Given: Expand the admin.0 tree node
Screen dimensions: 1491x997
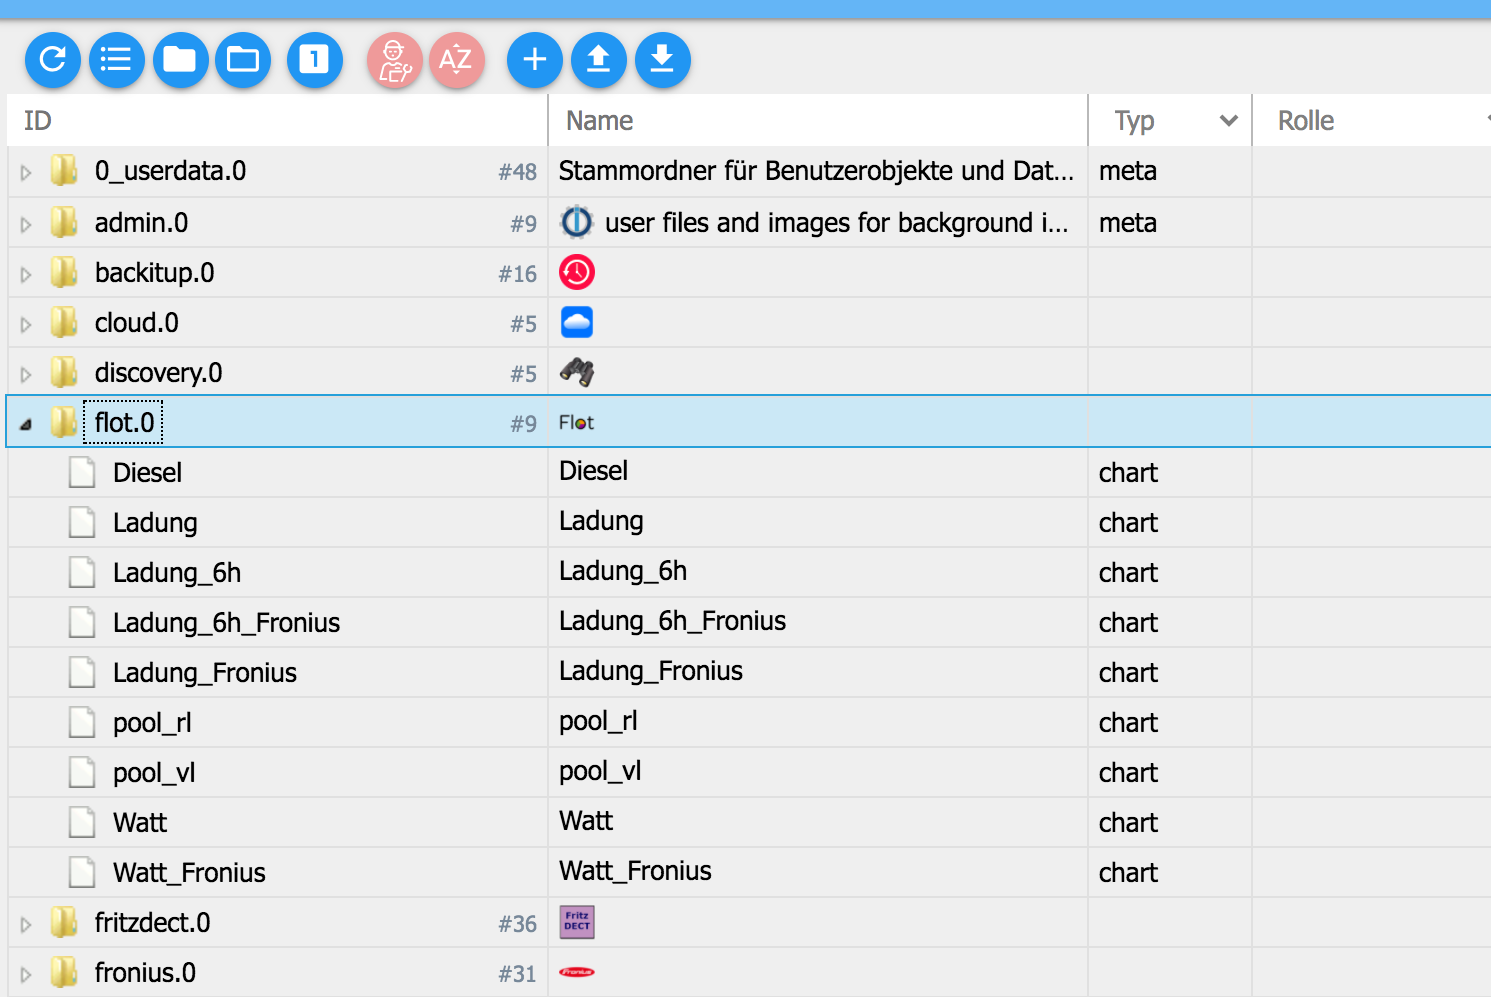Looking at the screenshot, I should tap(26, 224).
